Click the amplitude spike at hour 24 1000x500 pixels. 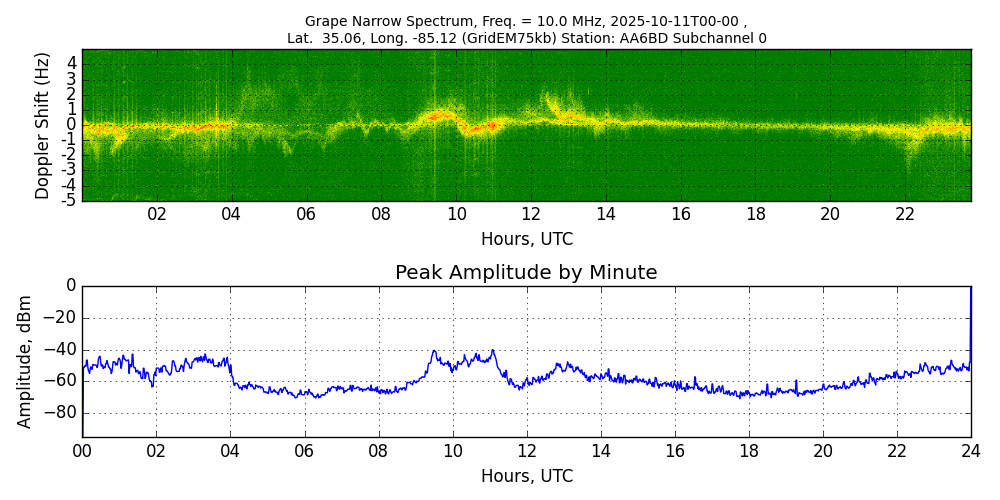click(970, 290)
